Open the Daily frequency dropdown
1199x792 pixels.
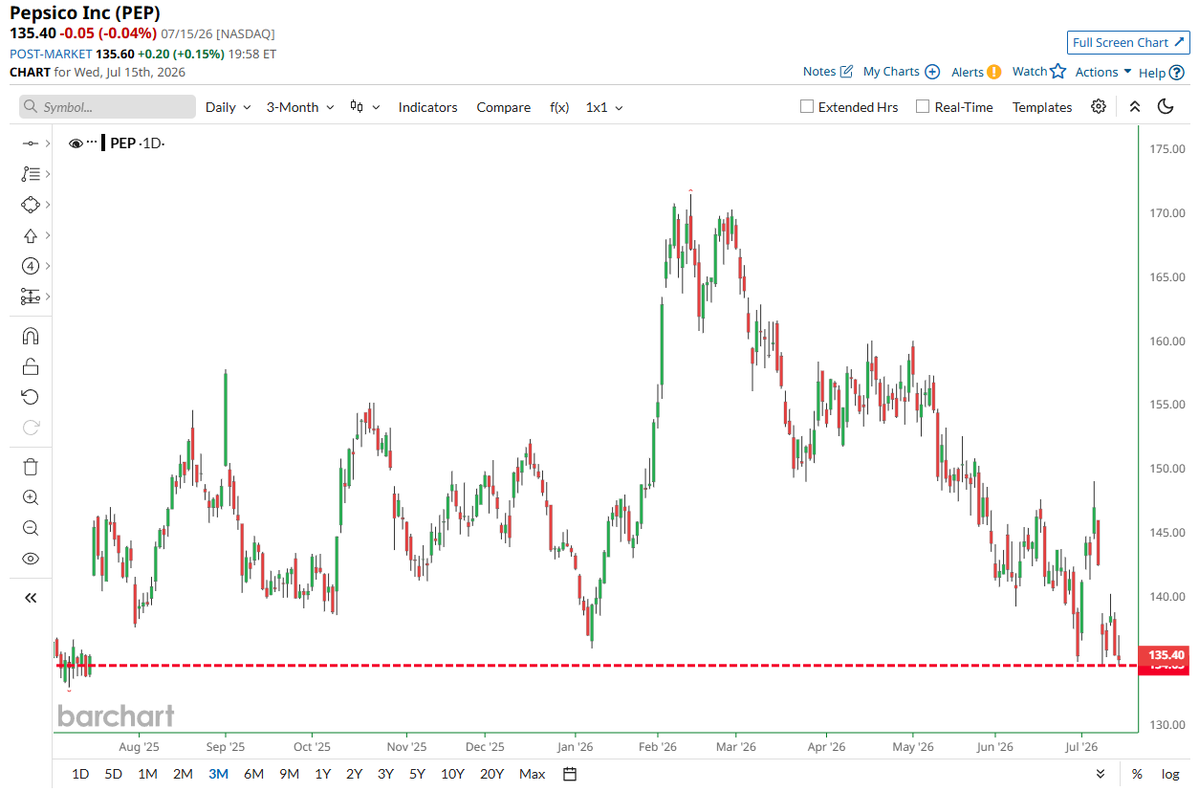pyautogui.click(x=228, y=107)
